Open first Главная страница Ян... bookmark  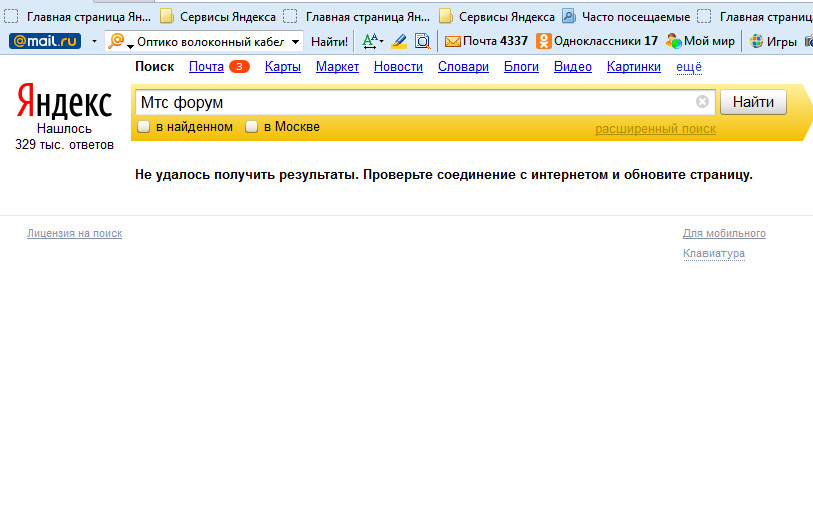pos(78,17)
